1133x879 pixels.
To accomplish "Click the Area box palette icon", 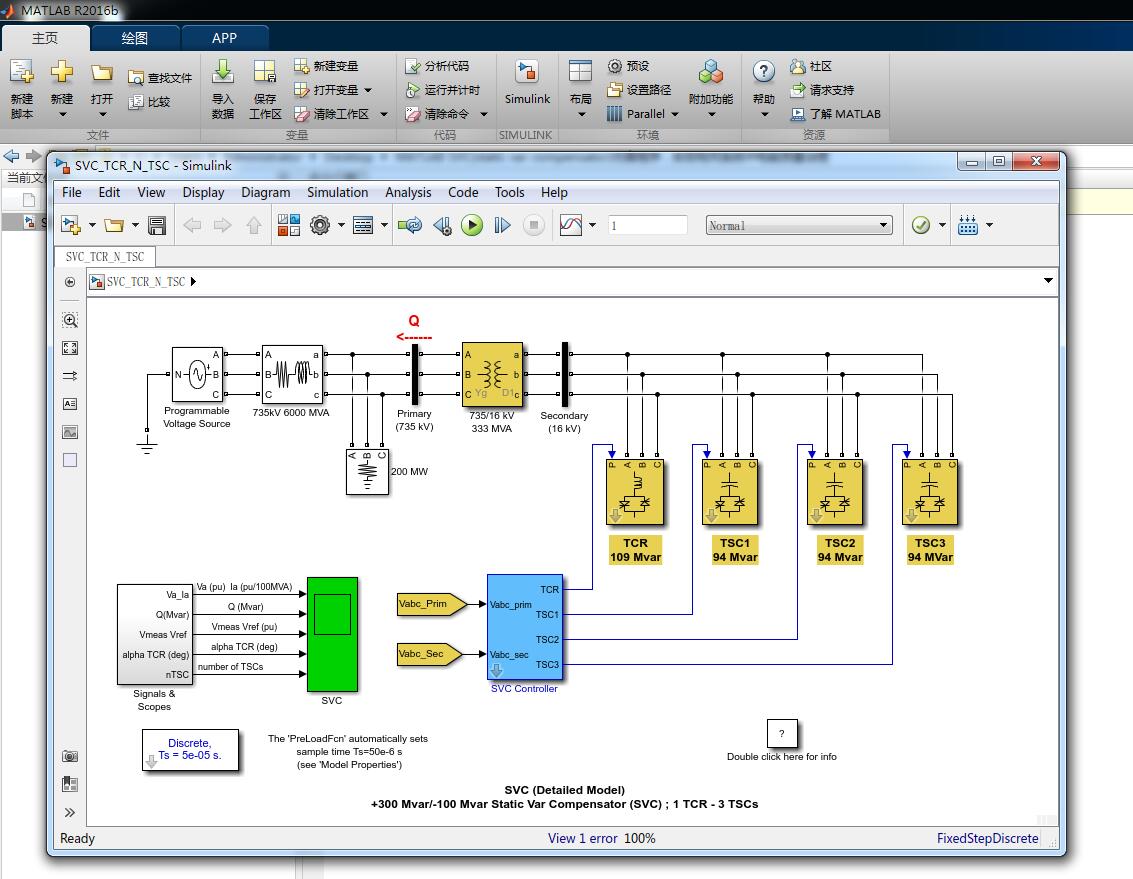I will point(70,460).
